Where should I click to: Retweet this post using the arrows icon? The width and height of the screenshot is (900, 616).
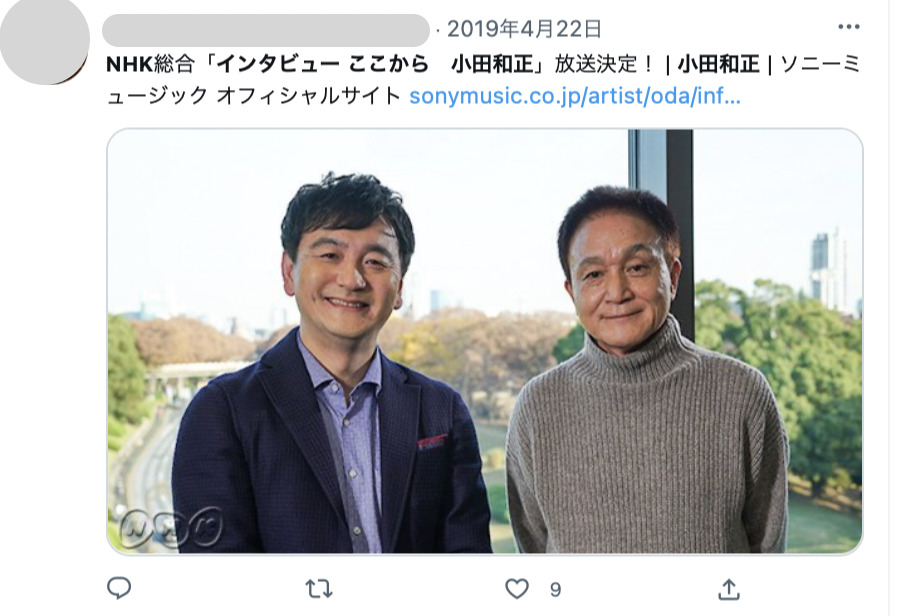318,588
